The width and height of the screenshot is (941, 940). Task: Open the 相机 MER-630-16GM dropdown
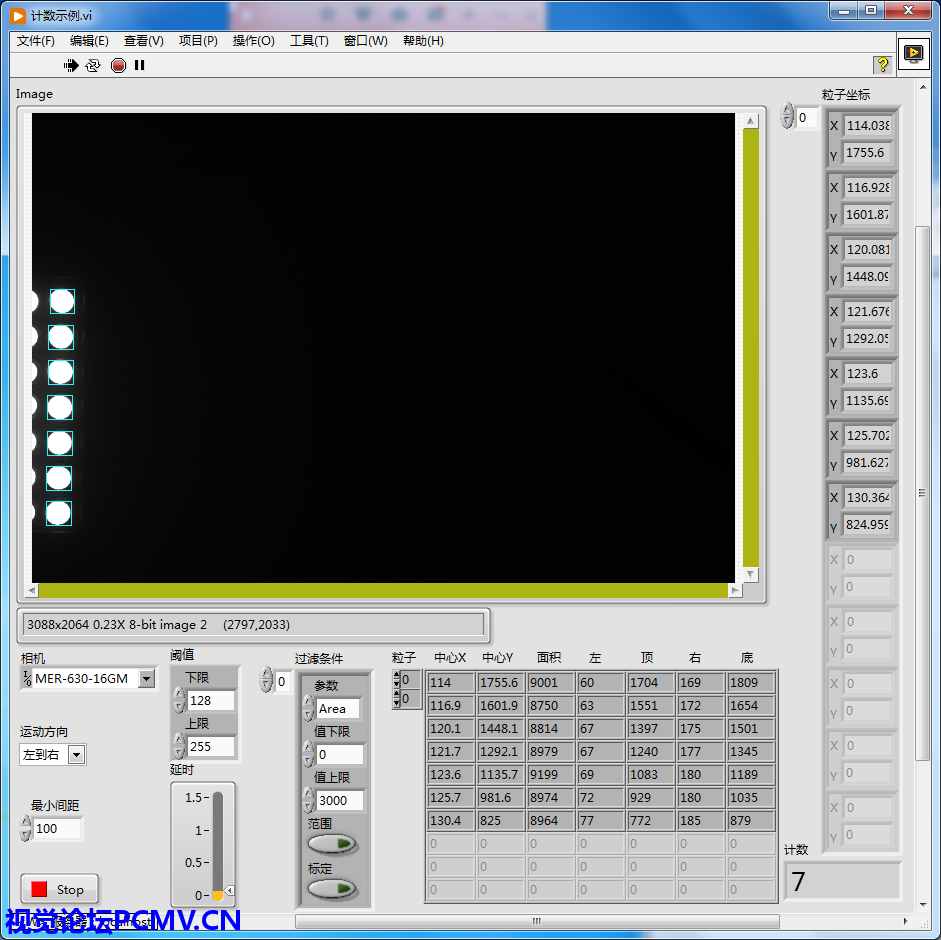point(147,679)
